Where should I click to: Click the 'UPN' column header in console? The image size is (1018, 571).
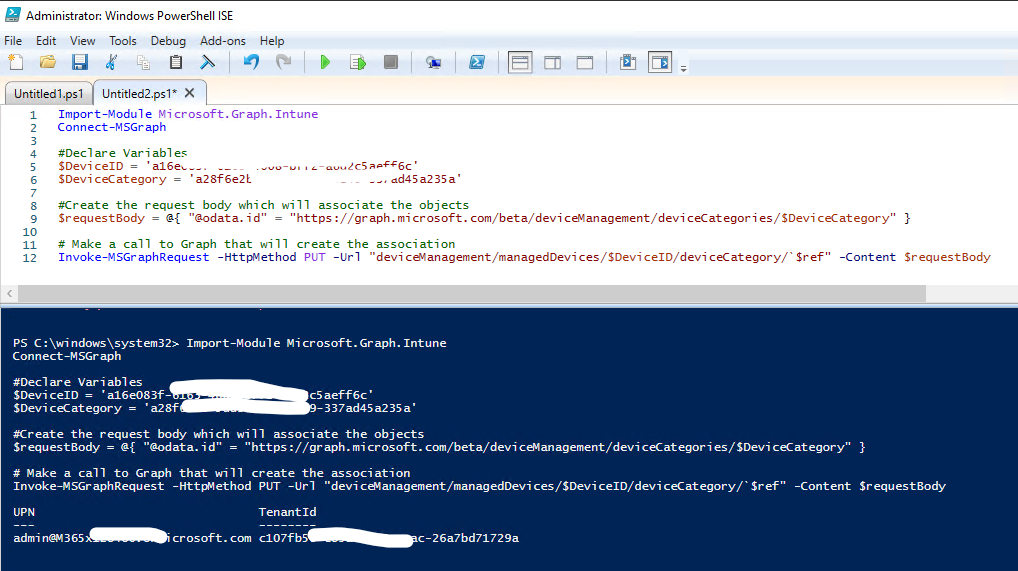click(24, 512)
